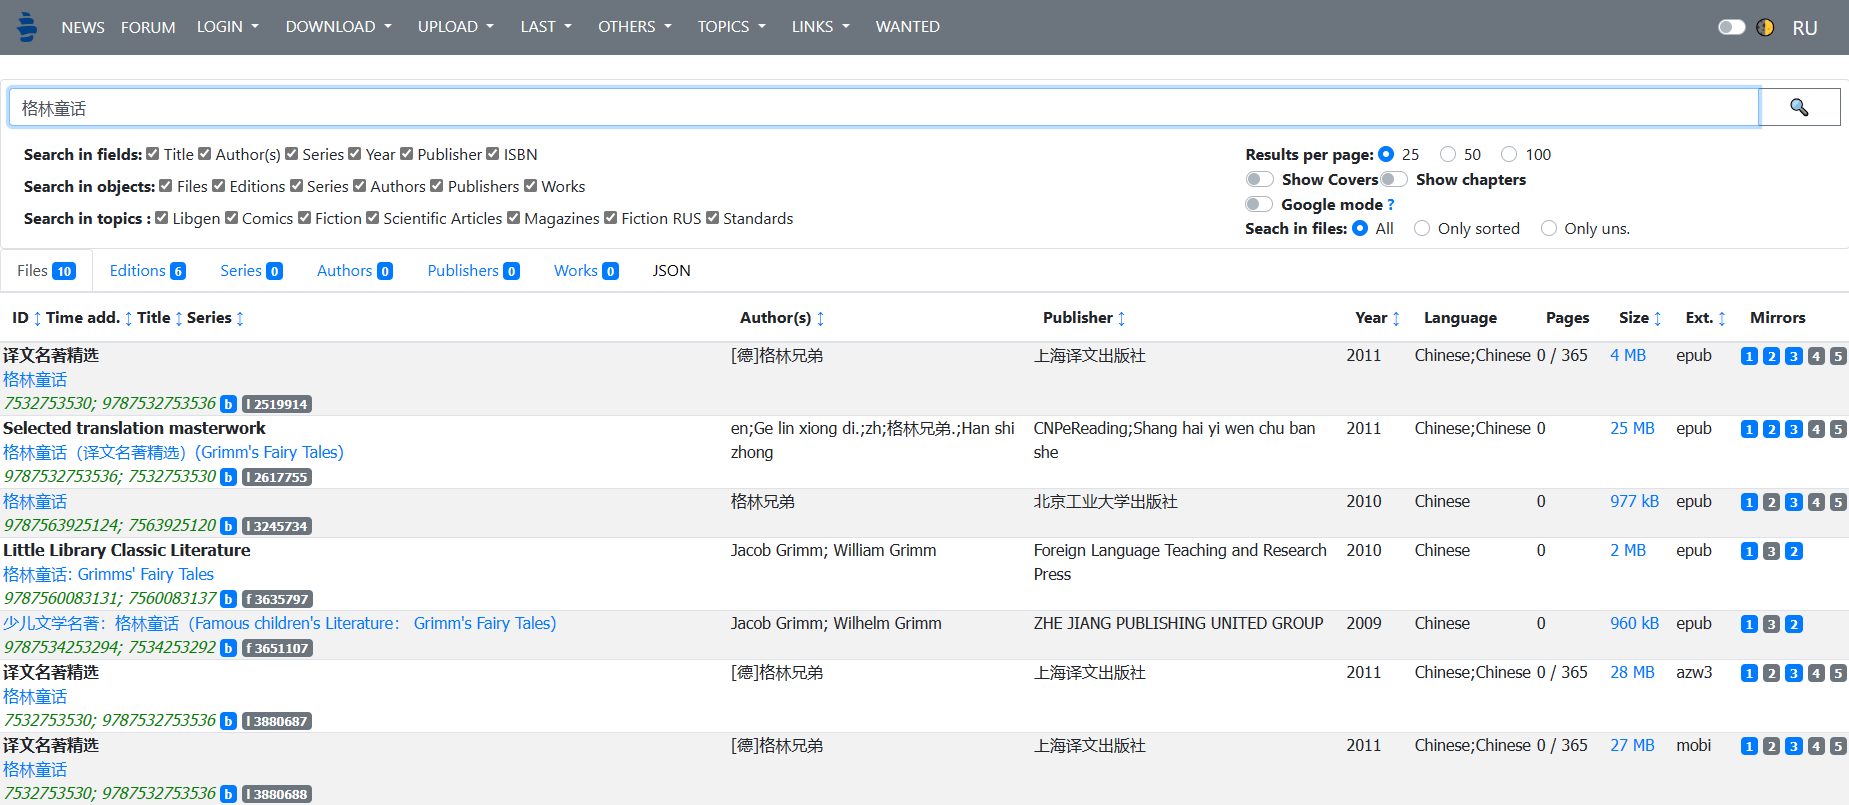Switch to the Editions tab
The image size is (1849, 805).
(x=148, y=271)
